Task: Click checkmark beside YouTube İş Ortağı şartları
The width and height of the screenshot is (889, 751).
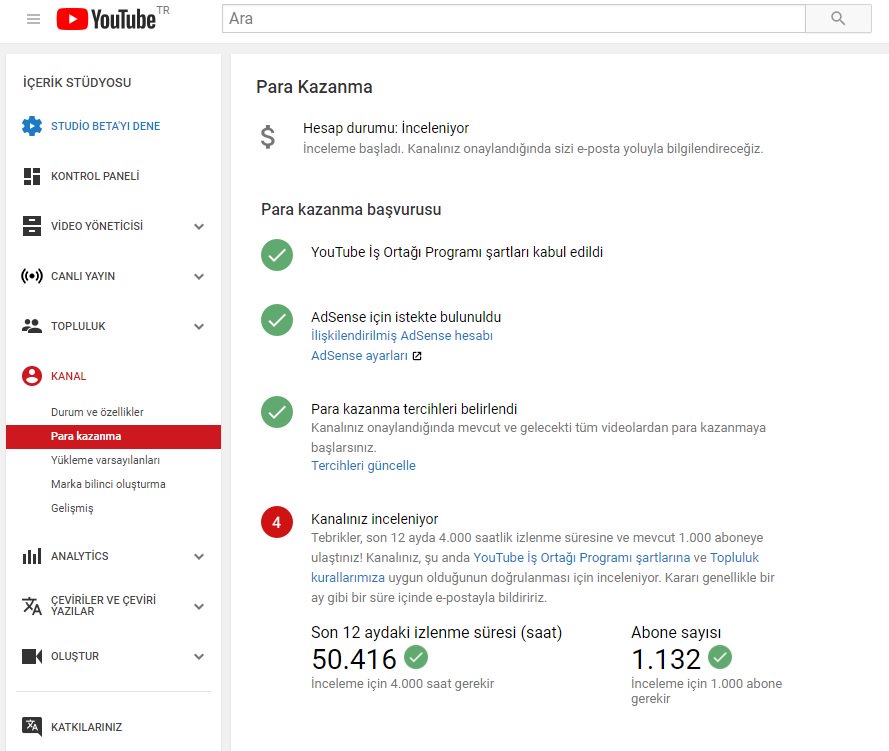Action: 277,255
